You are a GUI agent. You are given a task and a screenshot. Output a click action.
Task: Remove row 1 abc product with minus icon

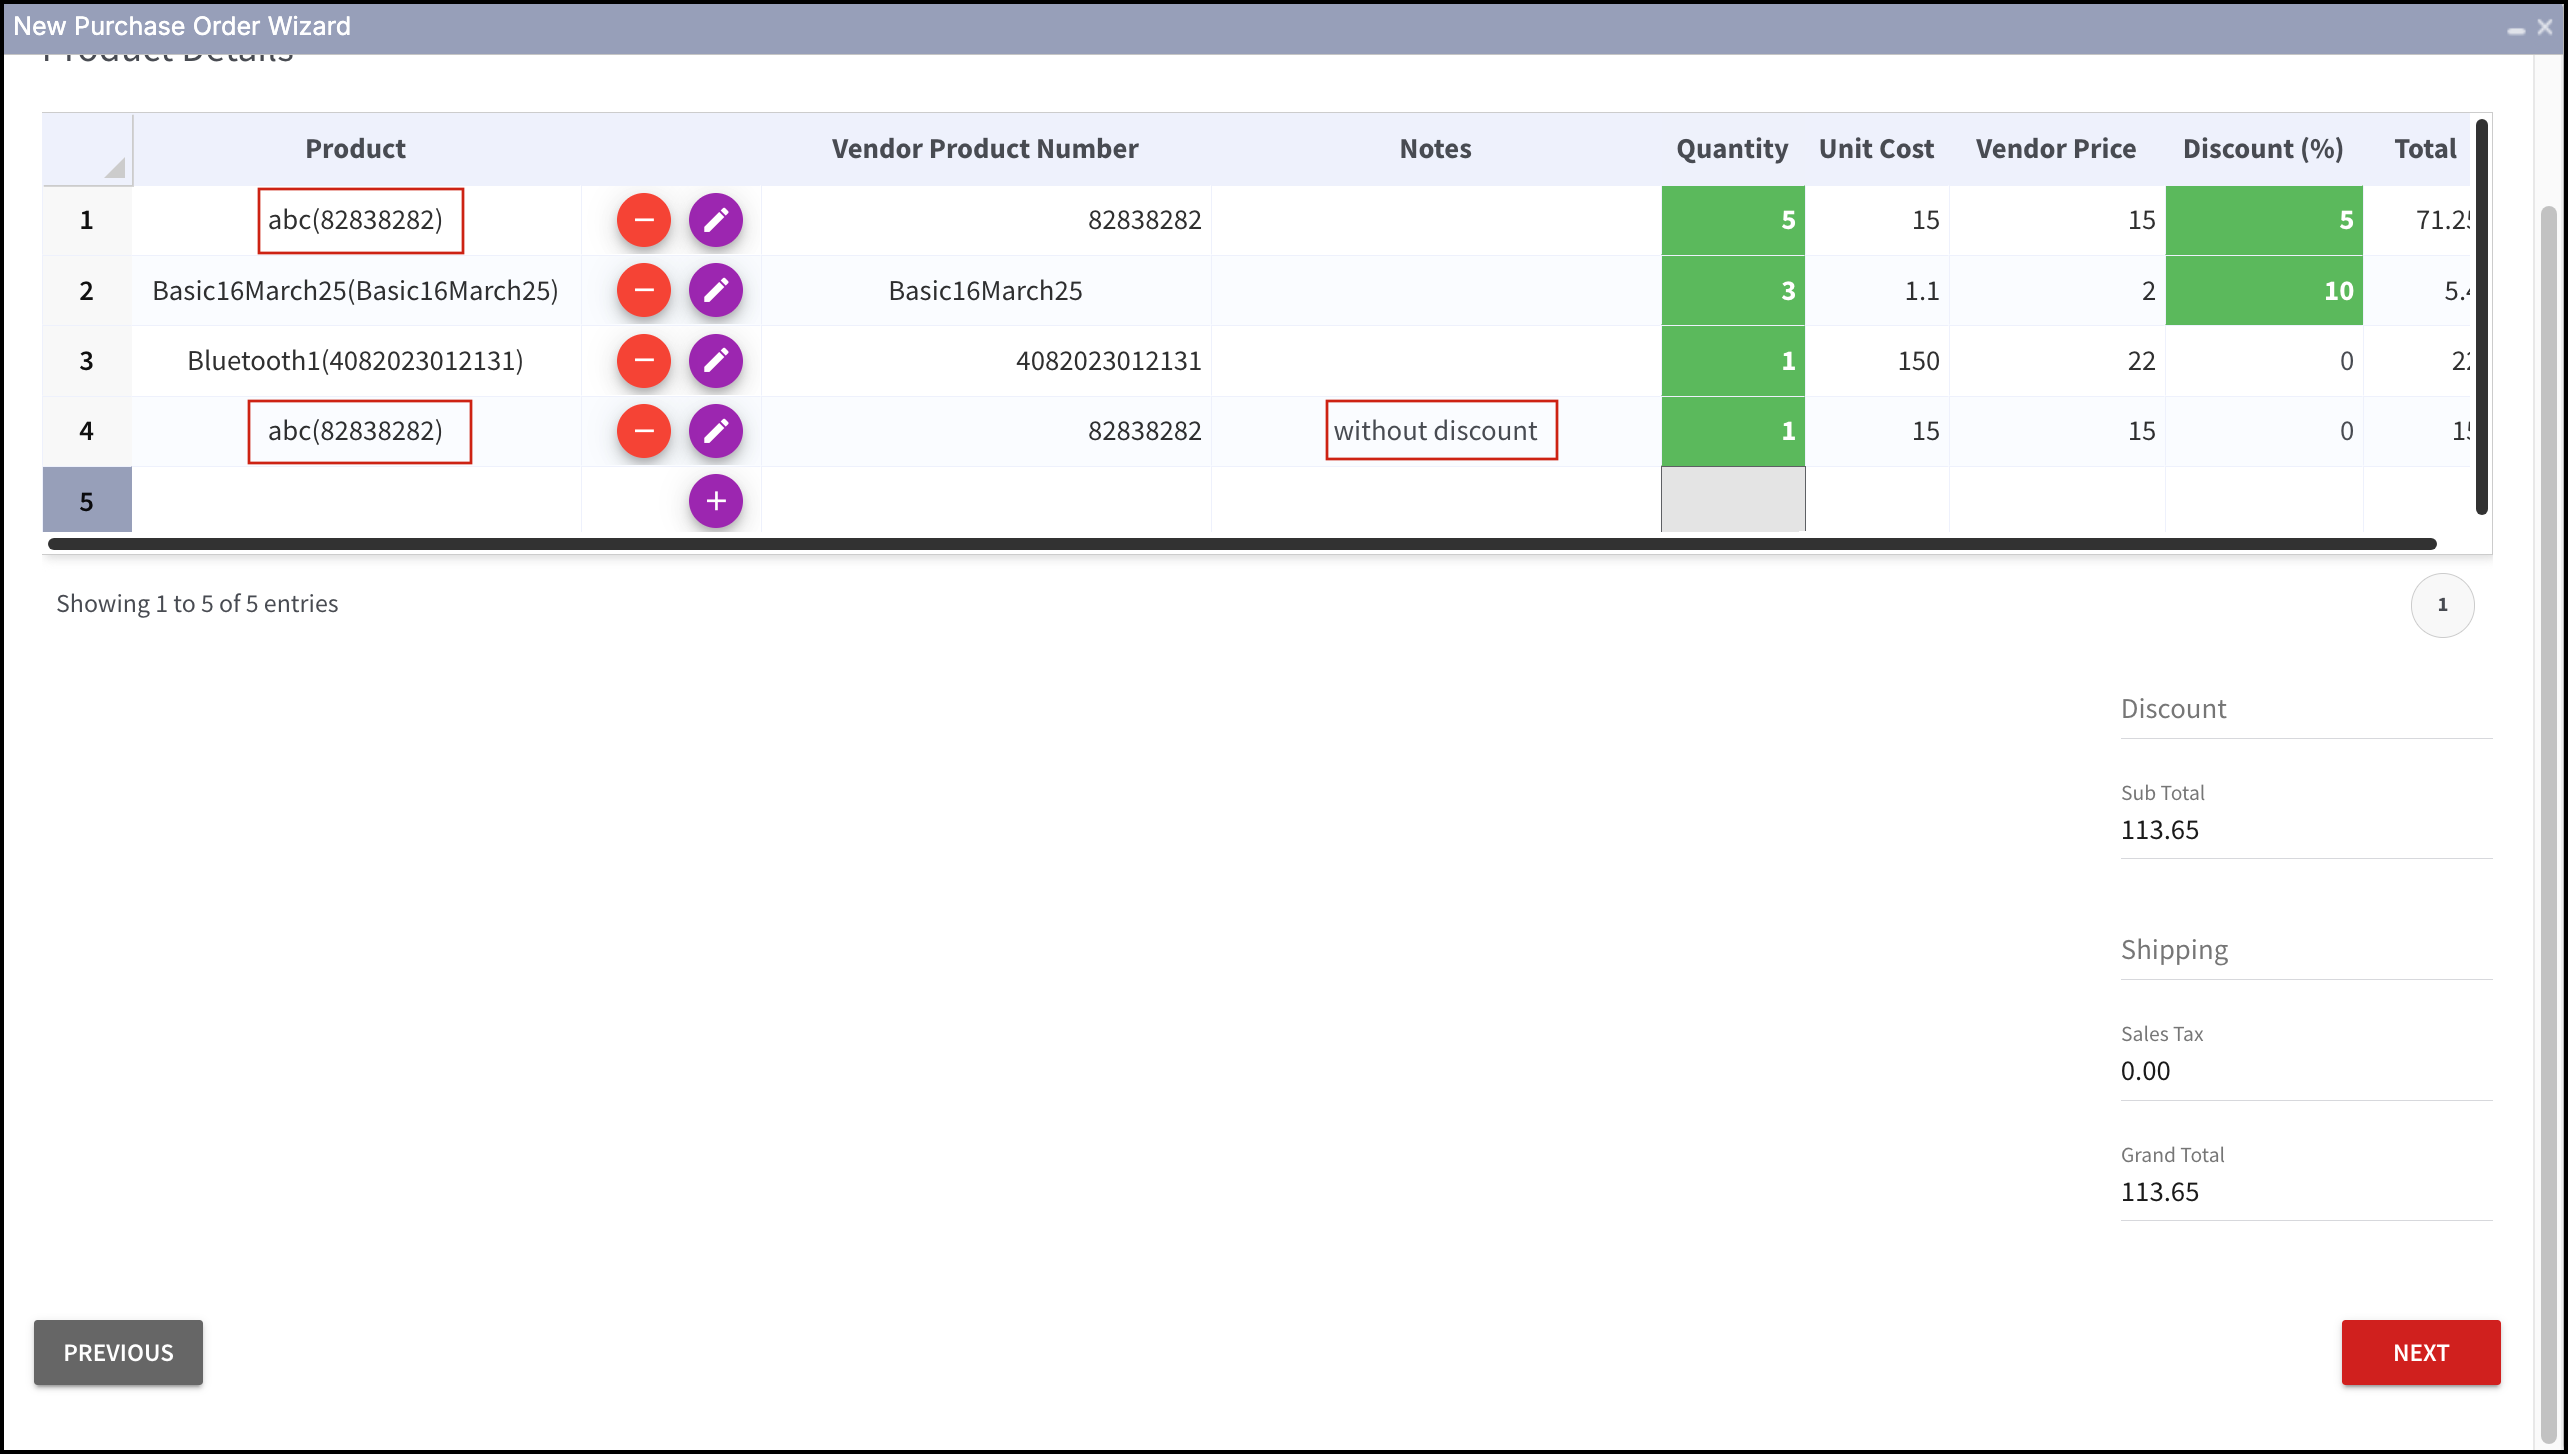643,220
